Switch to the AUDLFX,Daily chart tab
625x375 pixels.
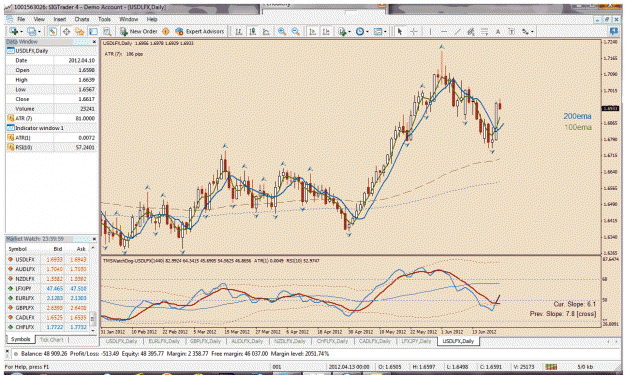pyautogui.click(x=247, y=341)
